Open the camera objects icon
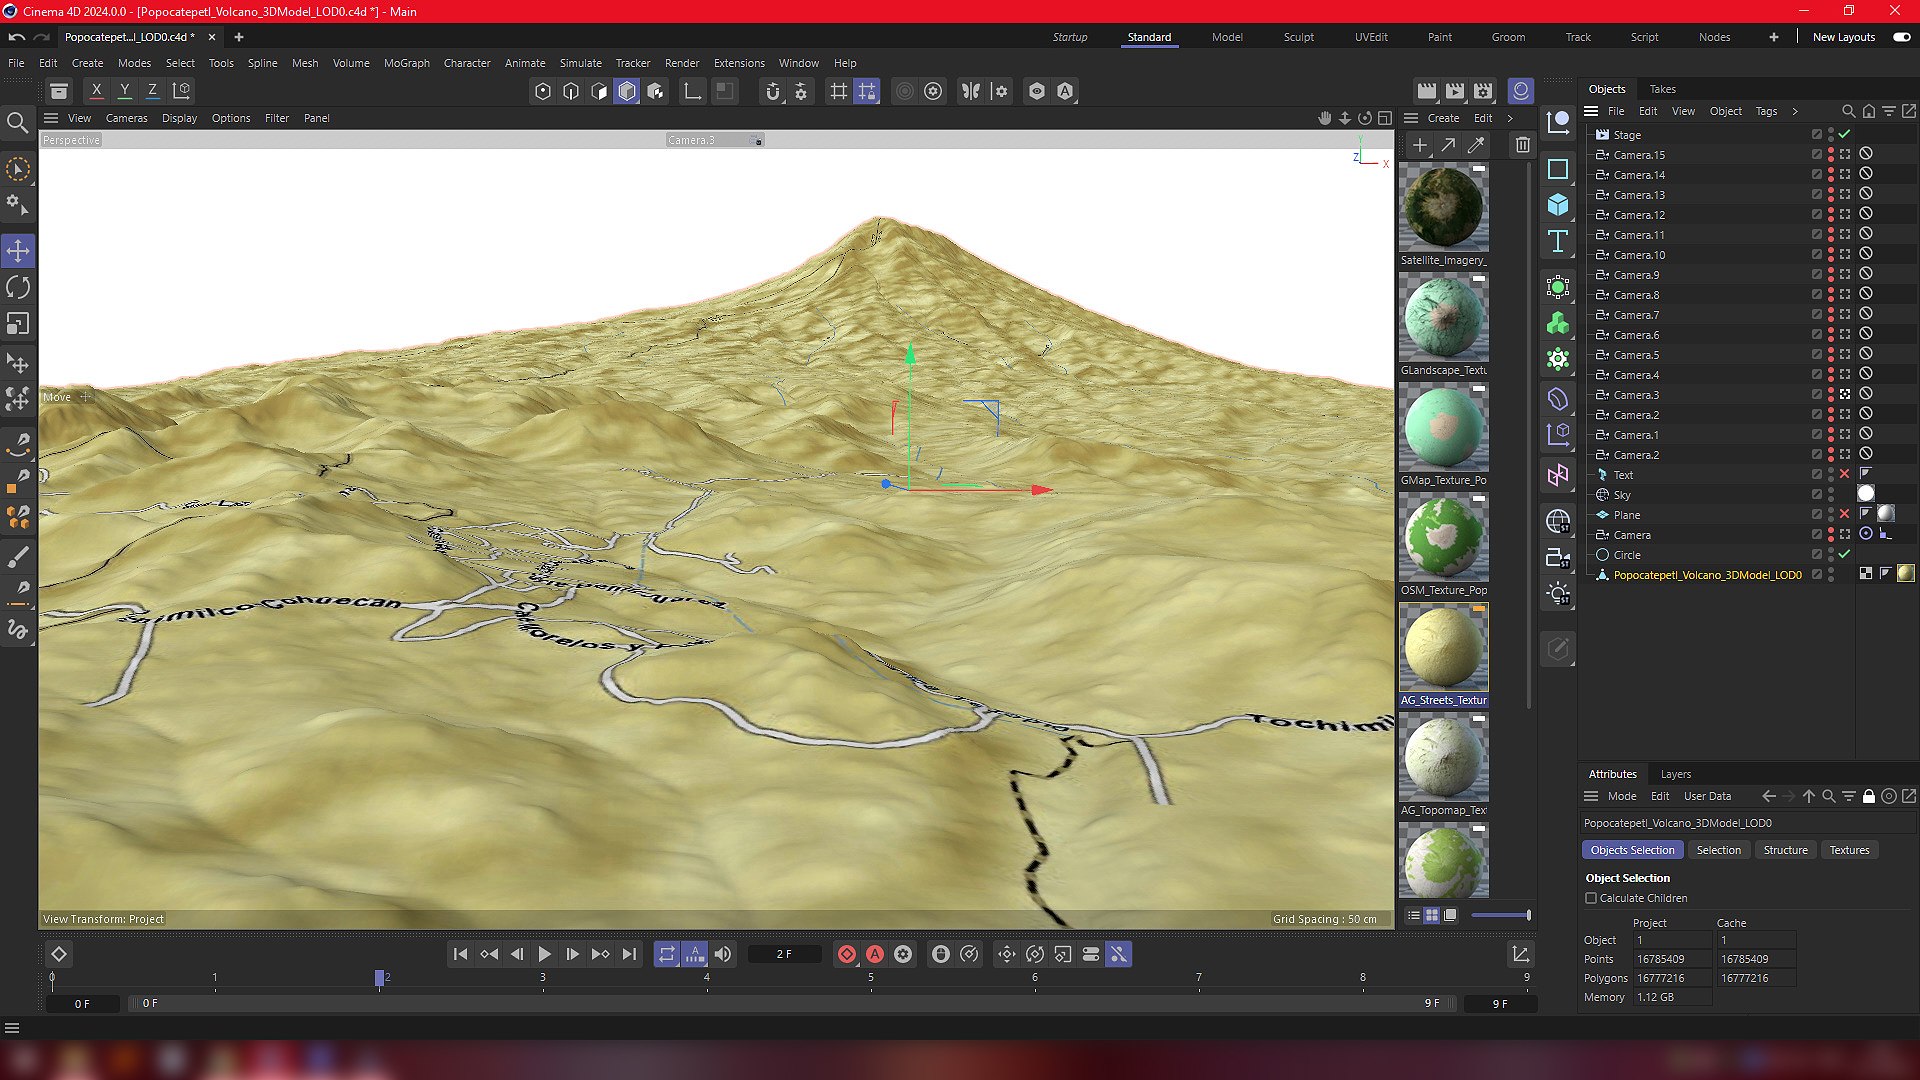 tap(1558, 558)
